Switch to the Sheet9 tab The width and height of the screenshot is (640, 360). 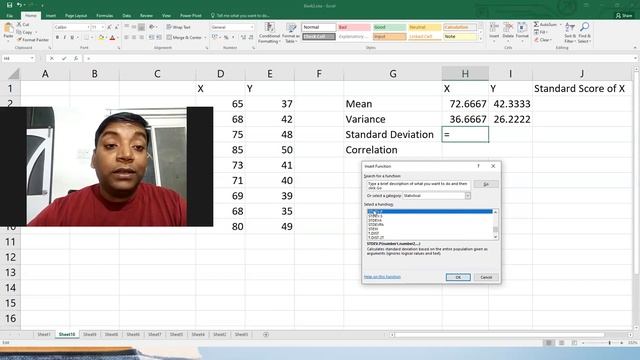click(89, 334)
